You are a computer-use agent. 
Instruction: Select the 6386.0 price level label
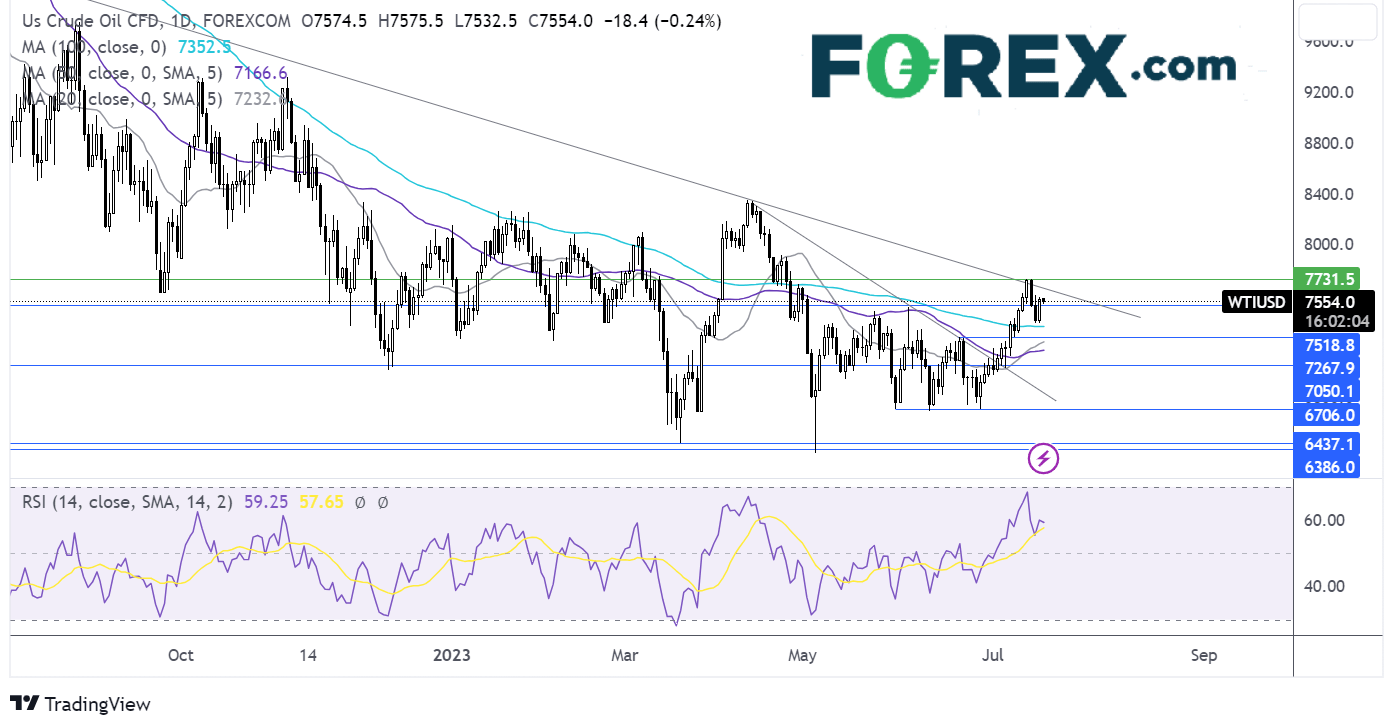(x=1329, y=466)
